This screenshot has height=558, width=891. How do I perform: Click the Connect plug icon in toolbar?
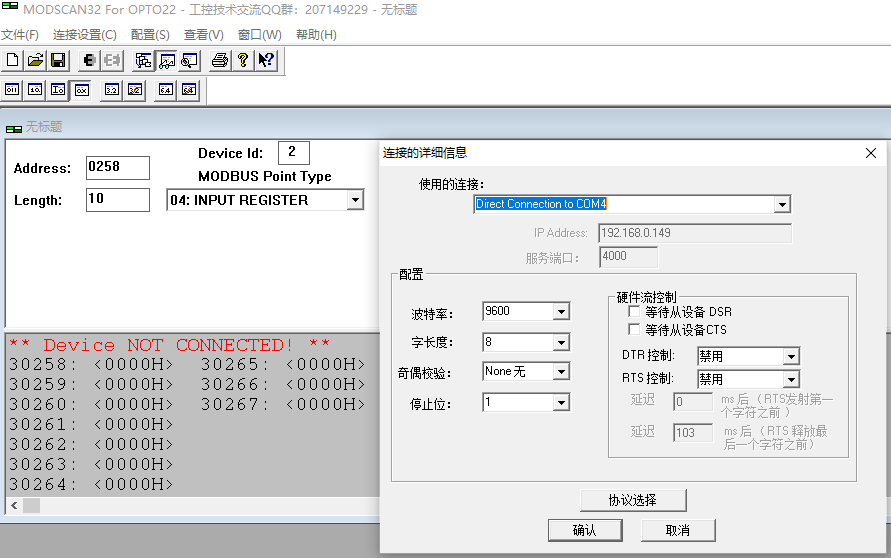[89, 60]
